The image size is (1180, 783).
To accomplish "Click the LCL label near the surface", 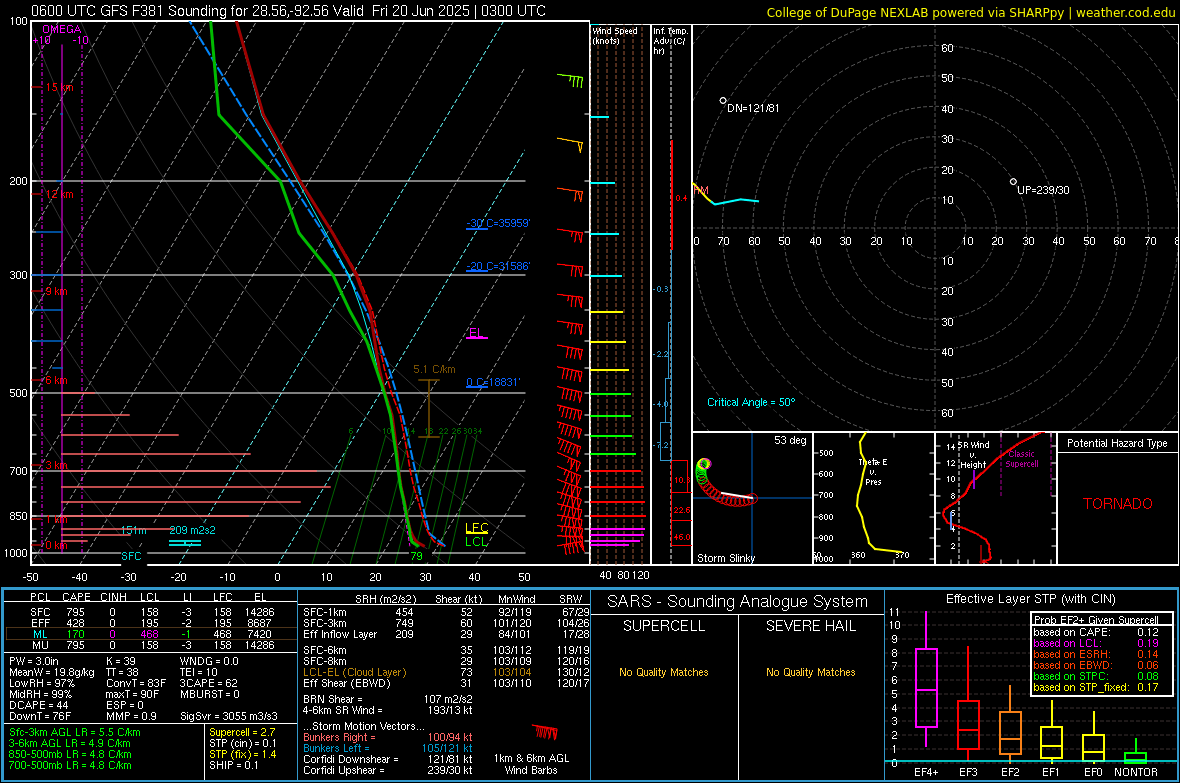I will point(476,541).
